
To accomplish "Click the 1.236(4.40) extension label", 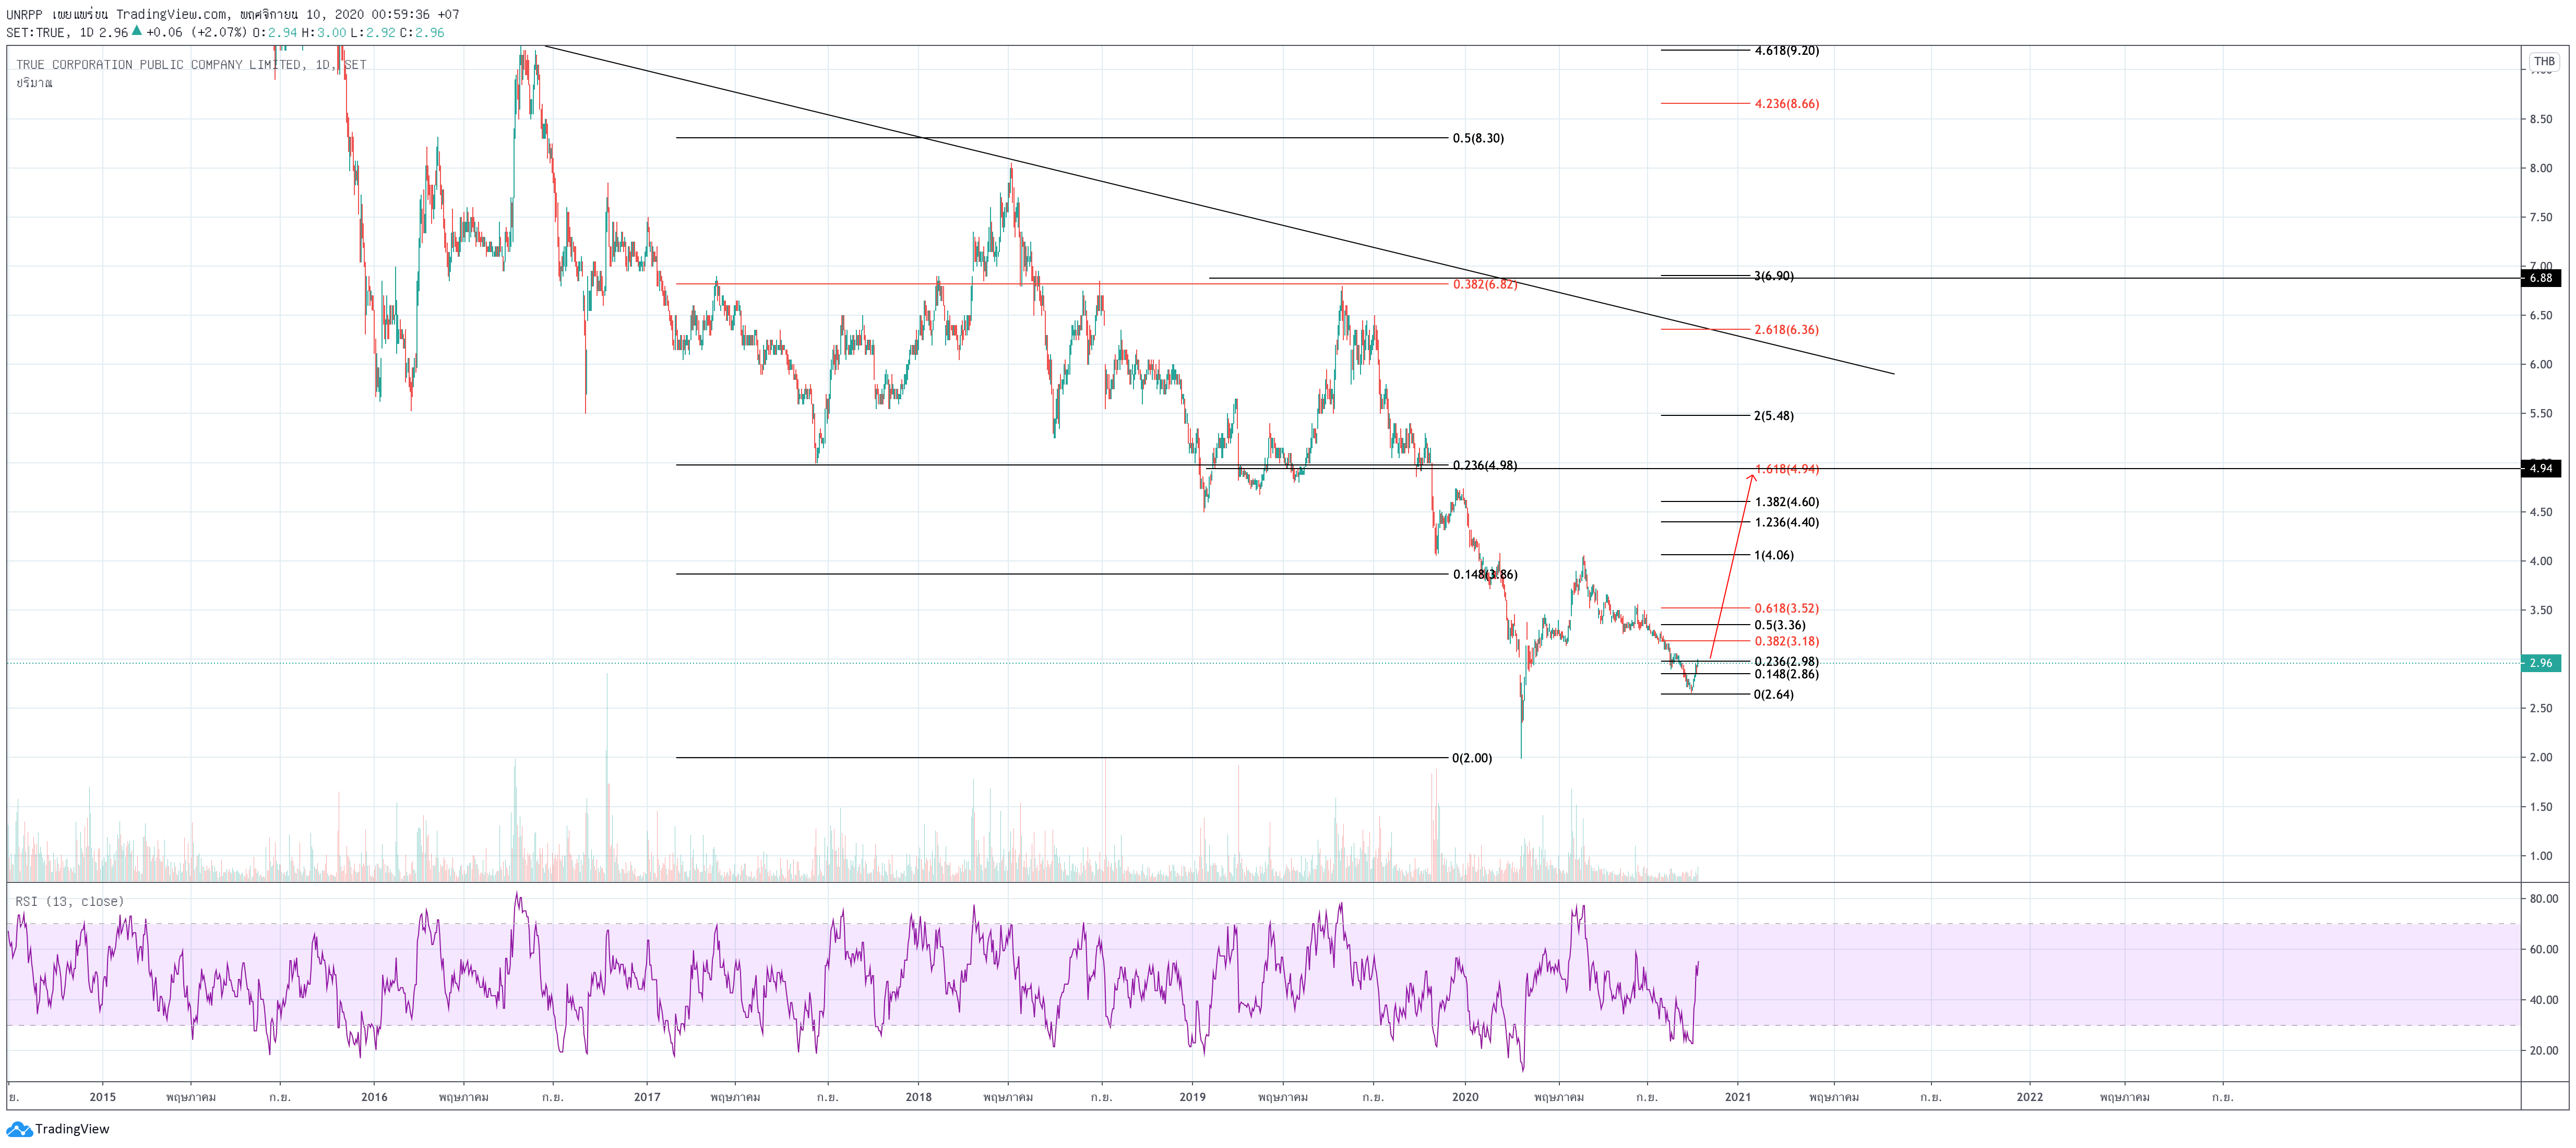I will pos(1786,522).
